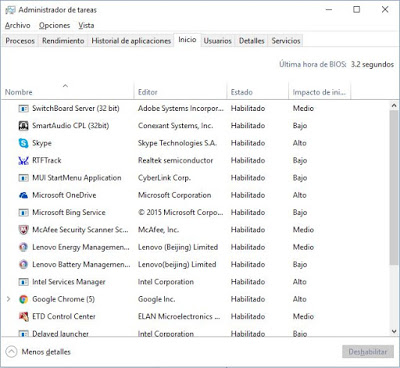Click the Lenovo Energy Management icon
Screen dimensions: 400x368
(23, 247)
